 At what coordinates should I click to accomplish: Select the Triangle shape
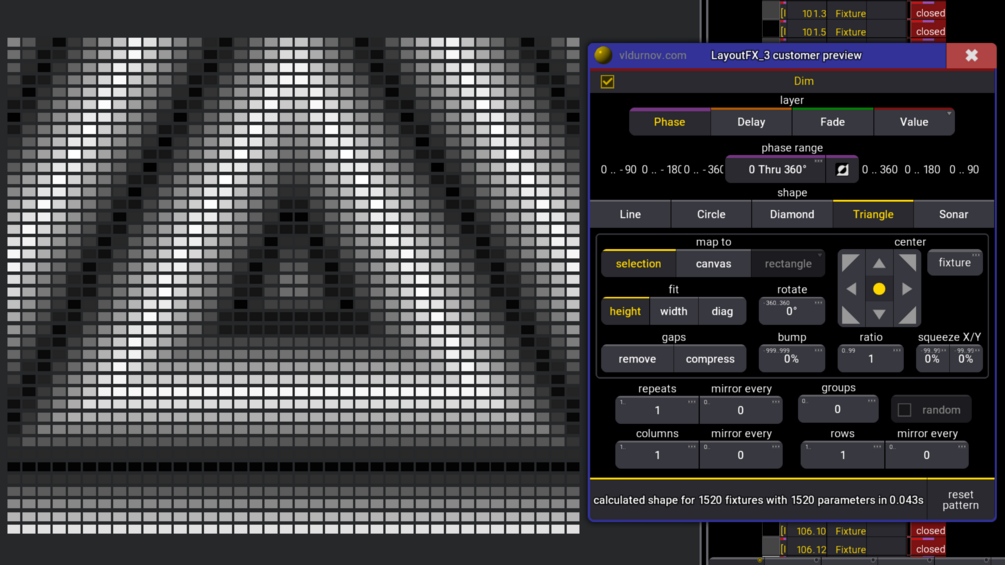[873, 215]
